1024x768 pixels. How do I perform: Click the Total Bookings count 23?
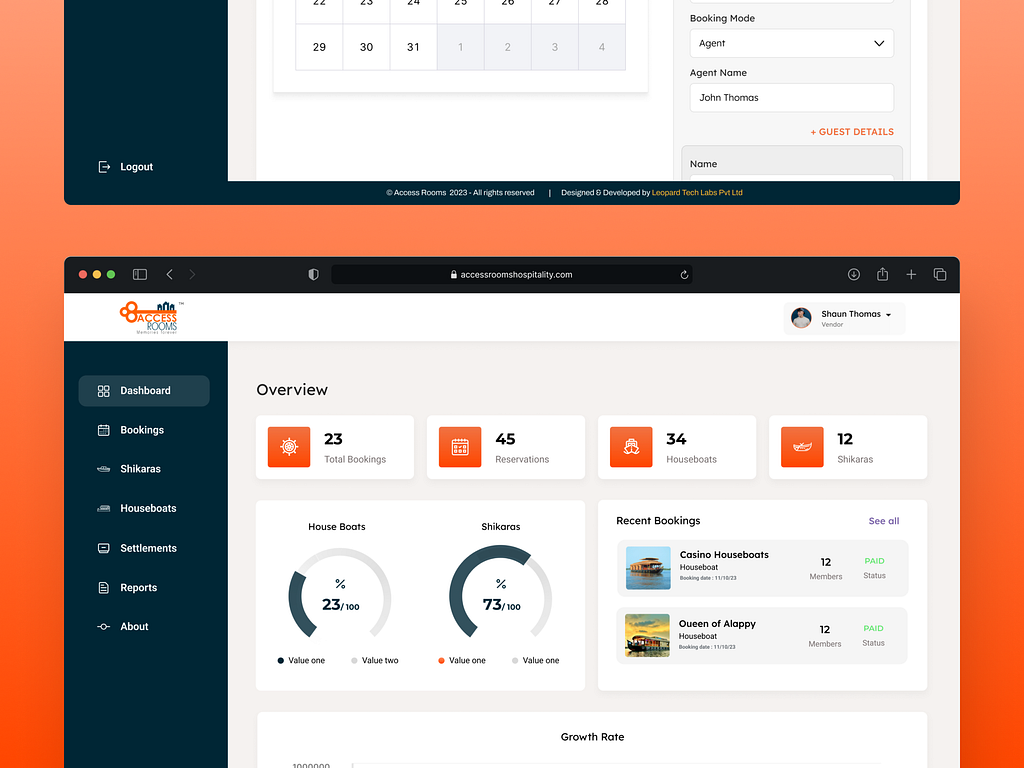click(333, 440)
